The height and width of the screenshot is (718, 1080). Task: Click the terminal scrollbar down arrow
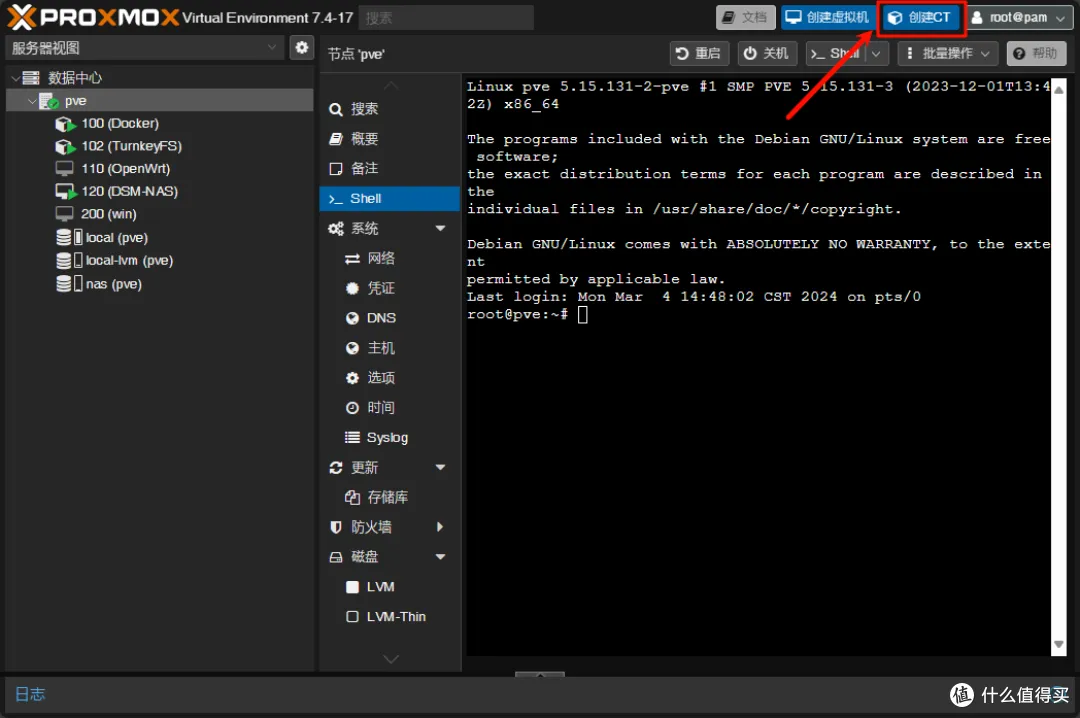[1059, 645]
